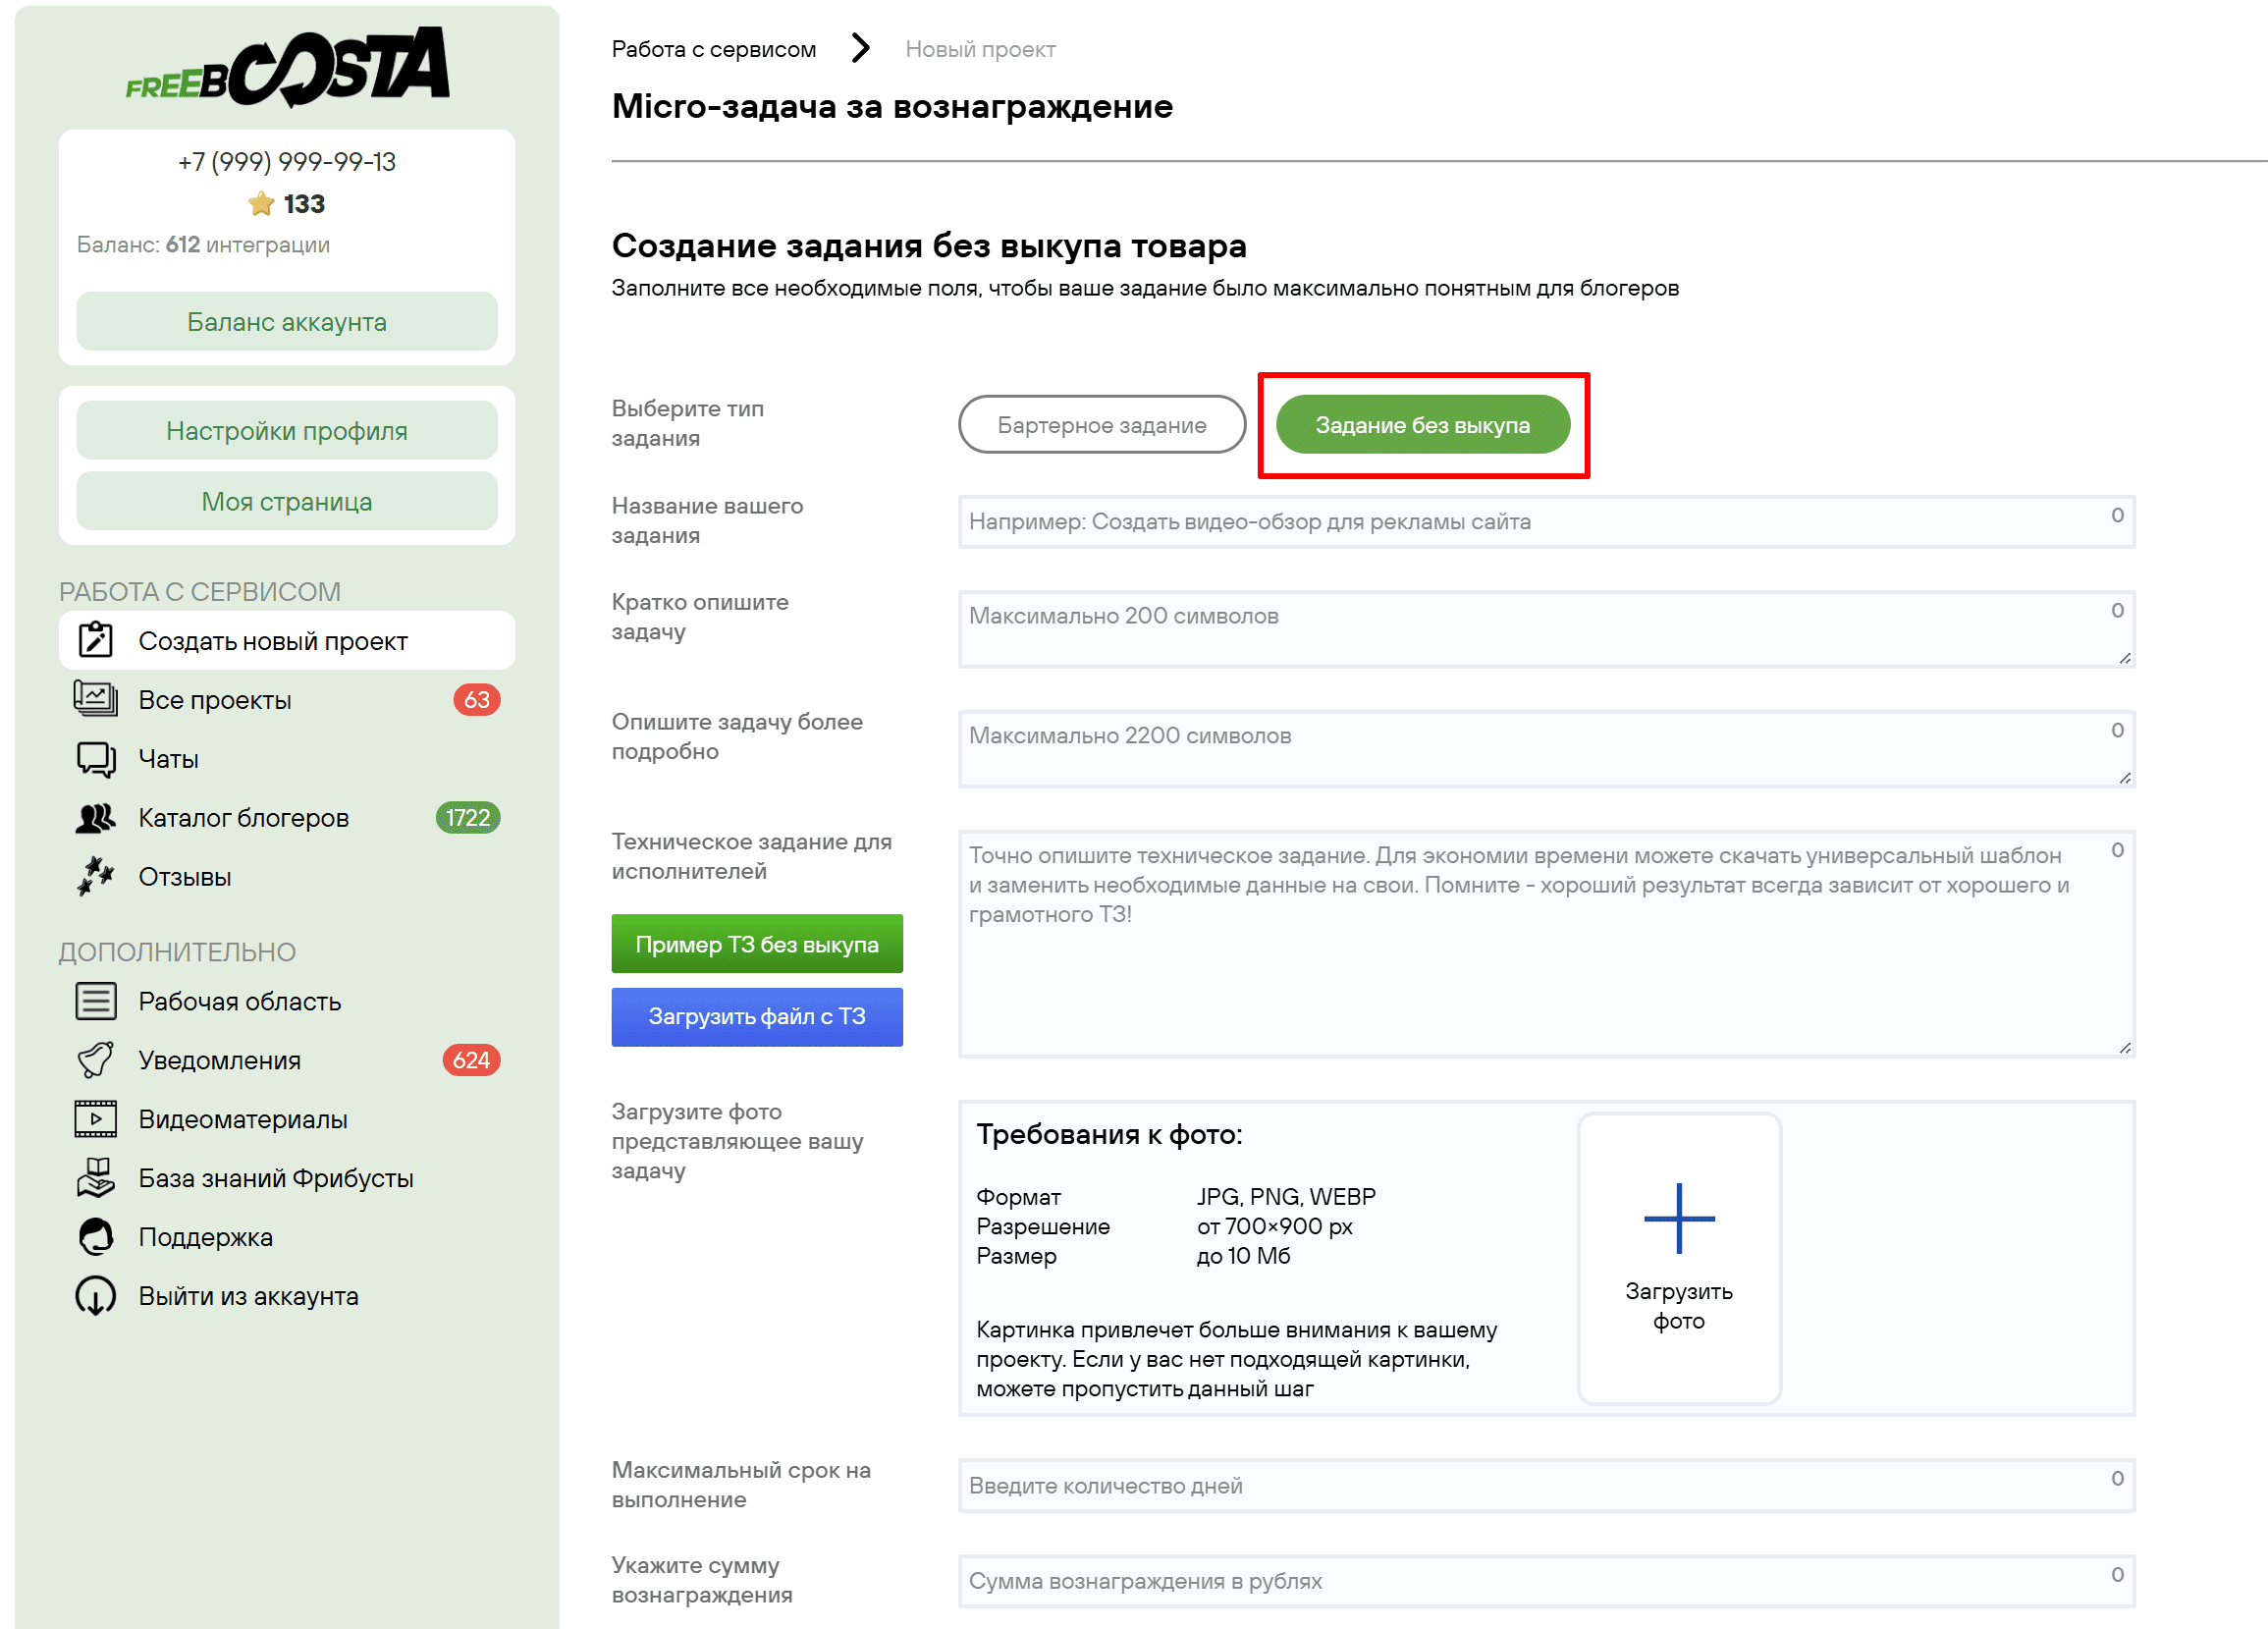Click the Баланс аккаунта button

pyautogui.click(x=287, y=321)
